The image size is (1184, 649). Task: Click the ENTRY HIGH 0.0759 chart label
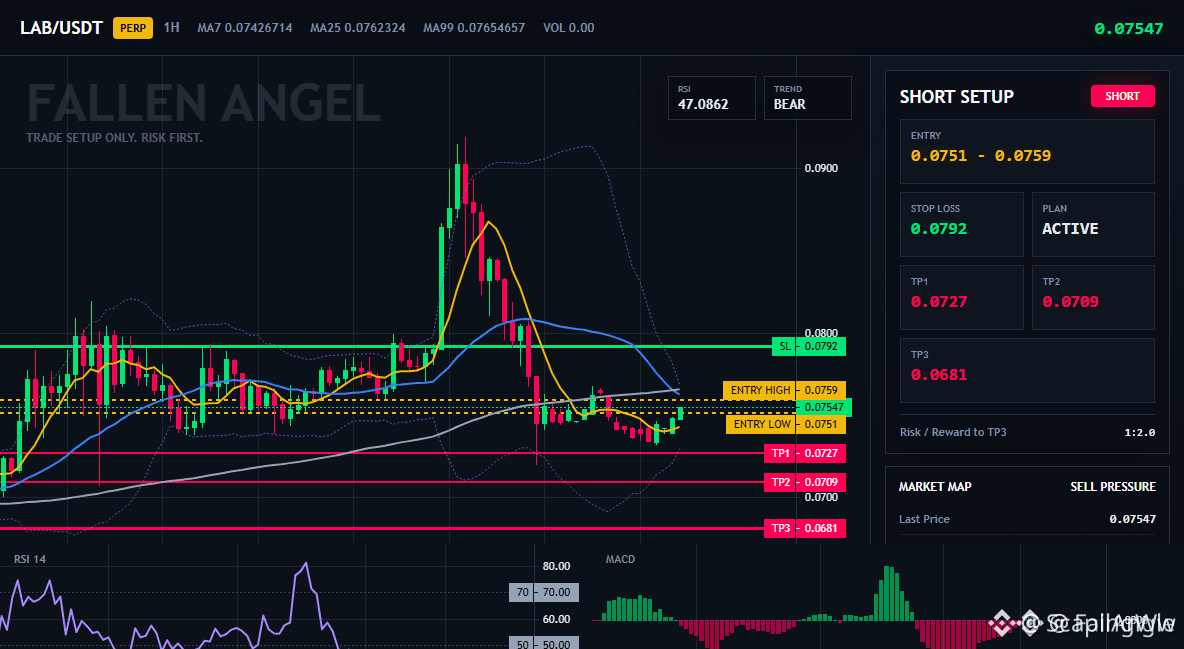pos(784,391)
